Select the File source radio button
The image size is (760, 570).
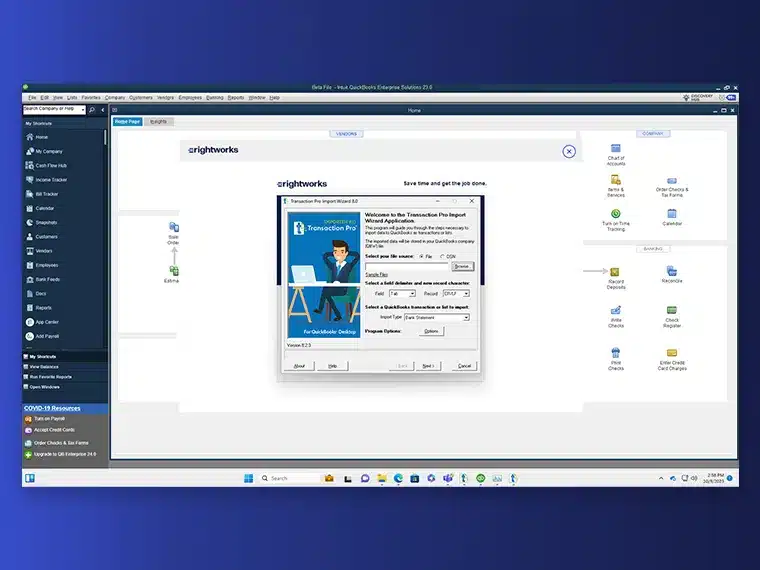(x=422, y=256)
